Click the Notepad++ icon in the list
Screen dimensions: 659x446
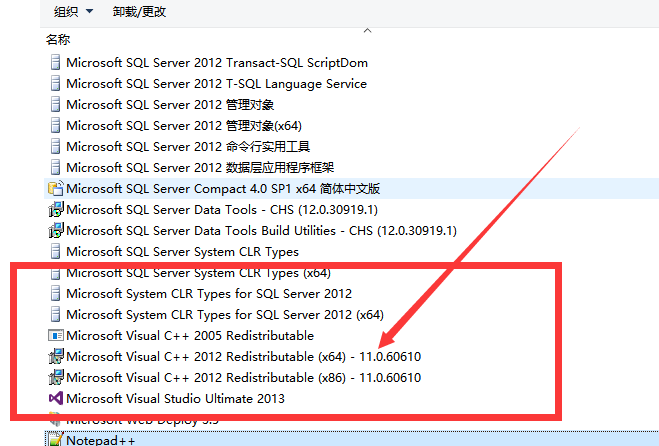[56, 440]
